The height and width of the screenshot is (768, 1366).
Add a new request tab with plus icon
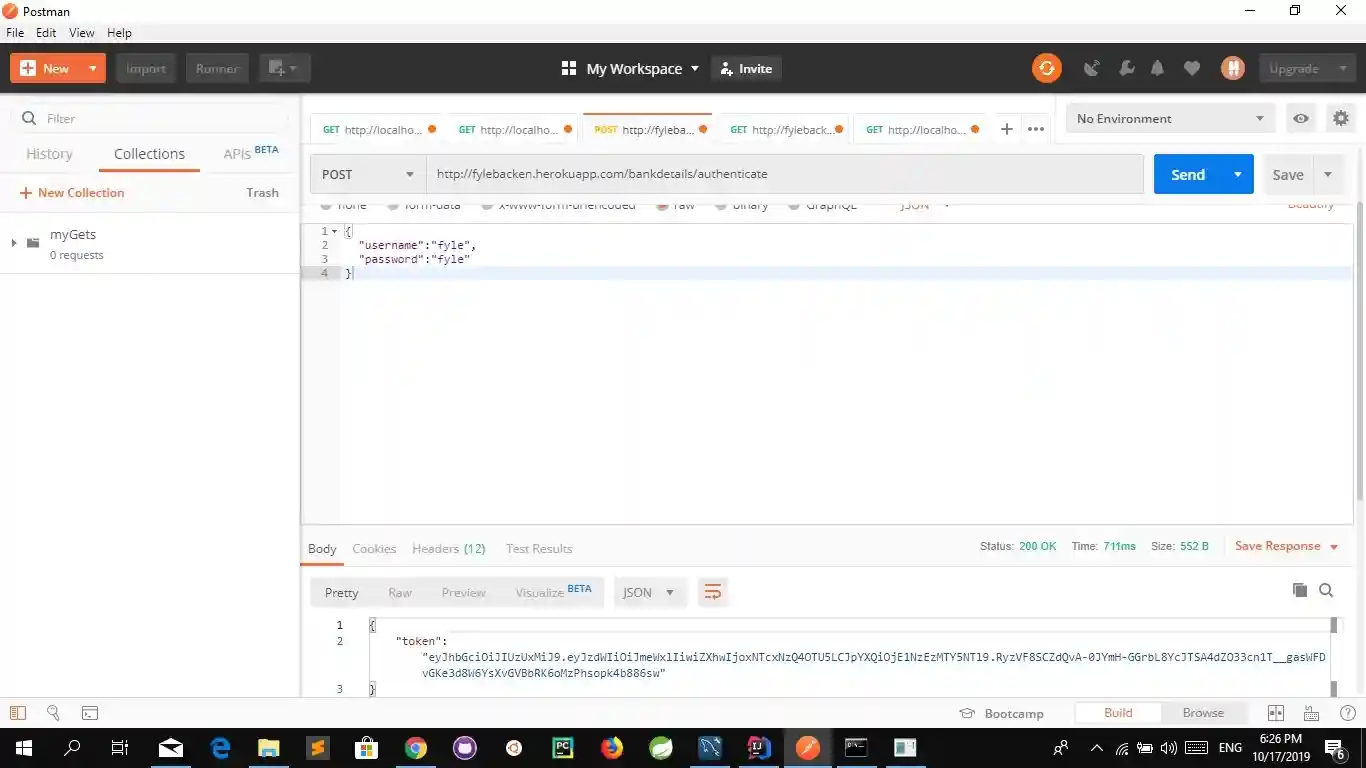[x=1007, y=129]
